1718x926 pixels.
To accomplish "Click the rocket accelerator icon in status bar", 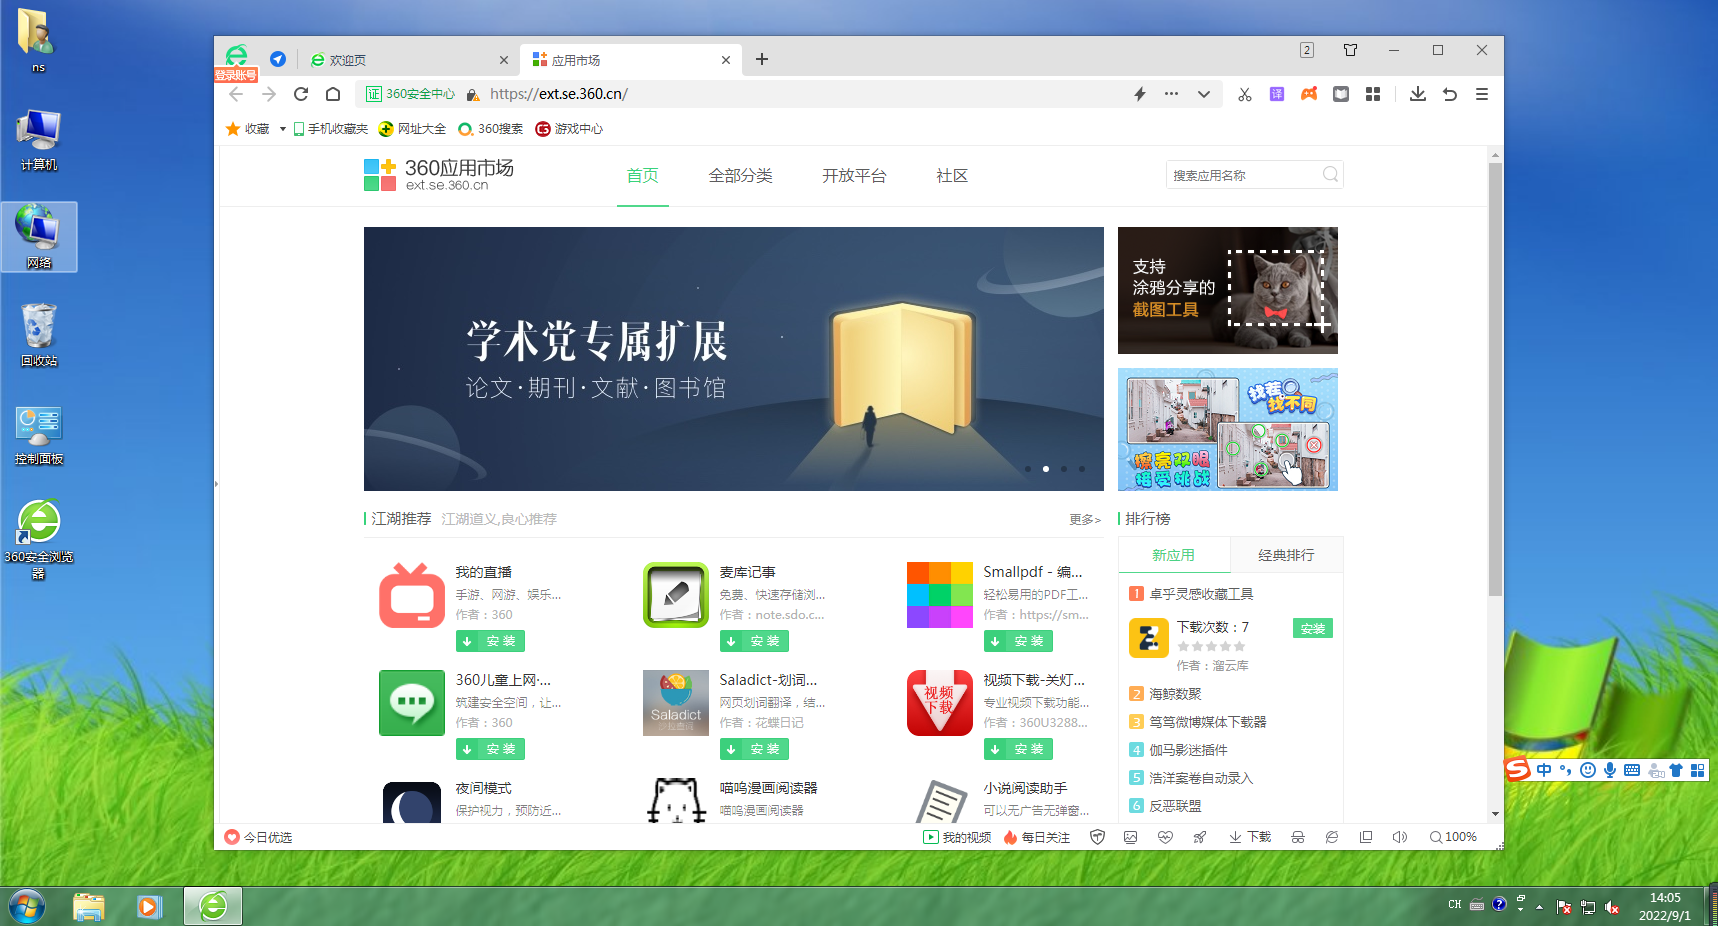I will coord(1199,837).
